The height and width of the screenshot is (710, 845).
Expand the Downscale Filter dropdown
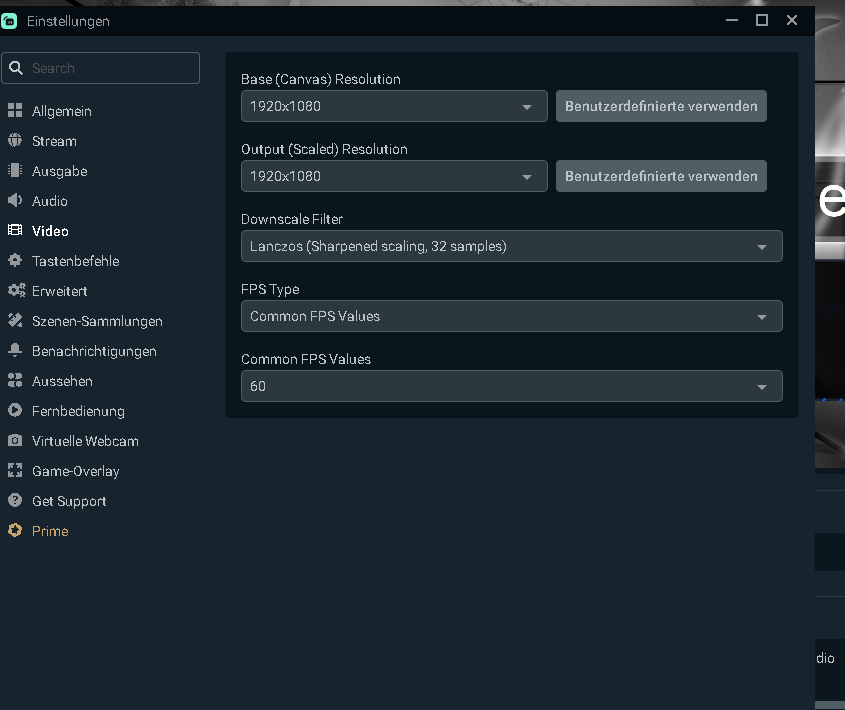pyautogui.click(x=511, y=246)
